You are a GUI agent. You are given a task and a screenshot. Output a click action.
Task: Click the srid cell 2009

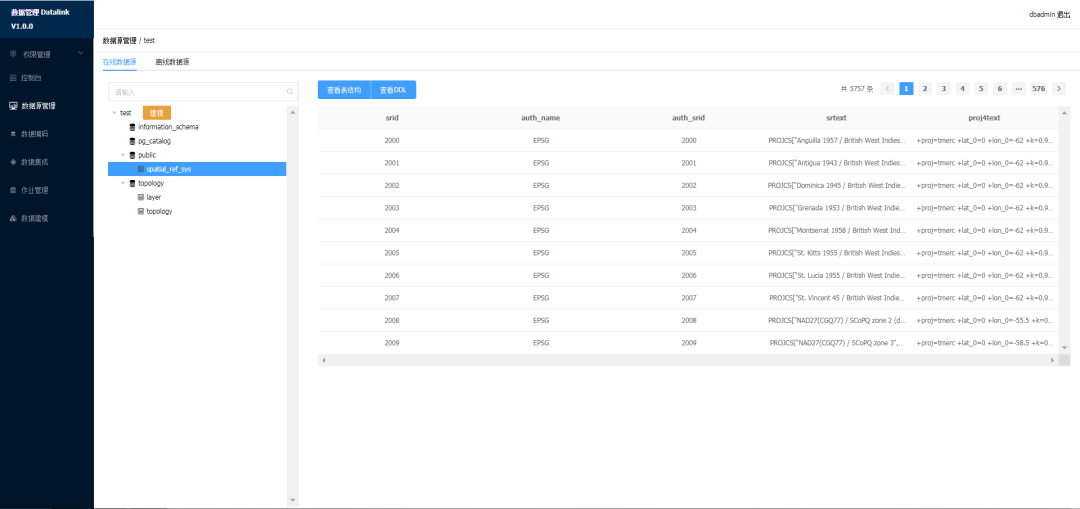click(392, 342)
